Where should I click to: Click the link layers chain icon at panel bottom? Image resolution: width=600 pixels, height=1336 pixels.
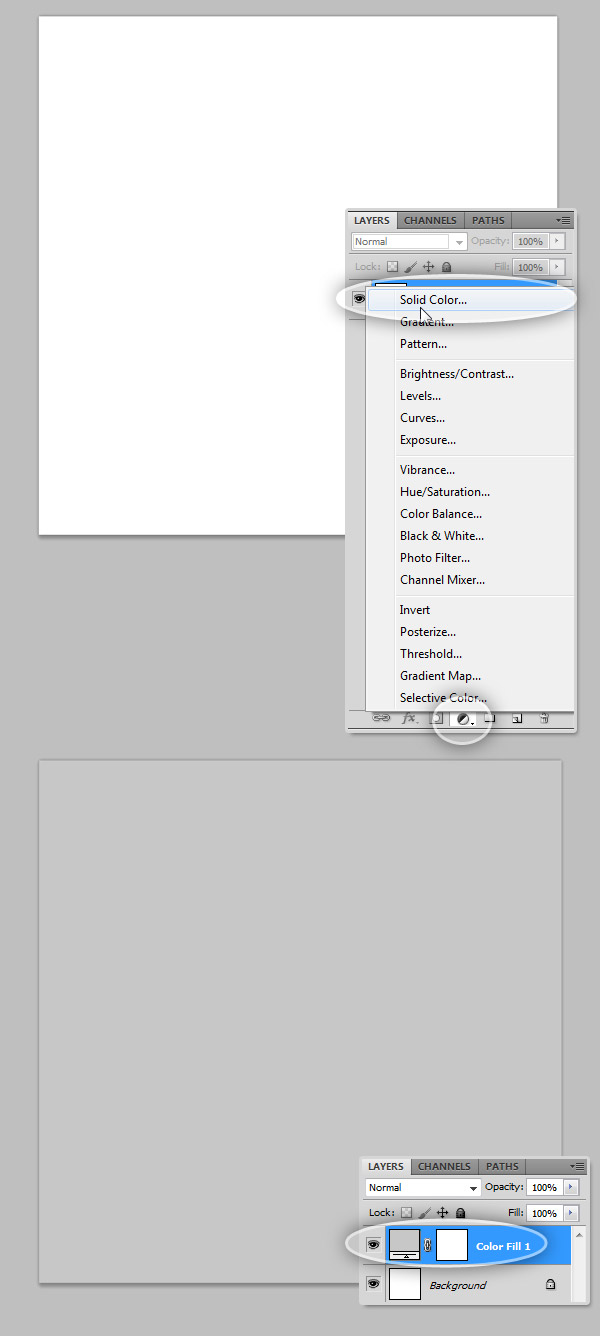click(x=381, y=718)
